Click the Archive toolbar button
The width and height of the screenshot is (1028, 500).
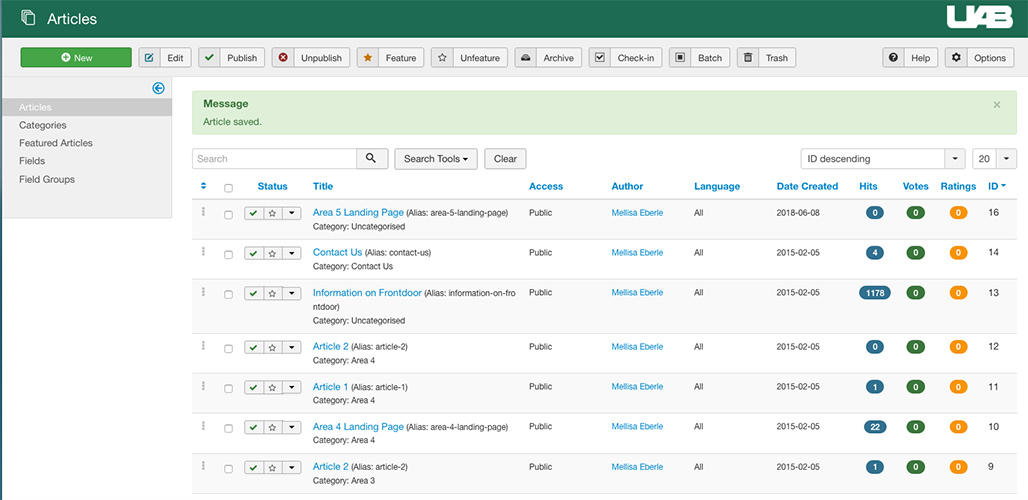point(547,58)
